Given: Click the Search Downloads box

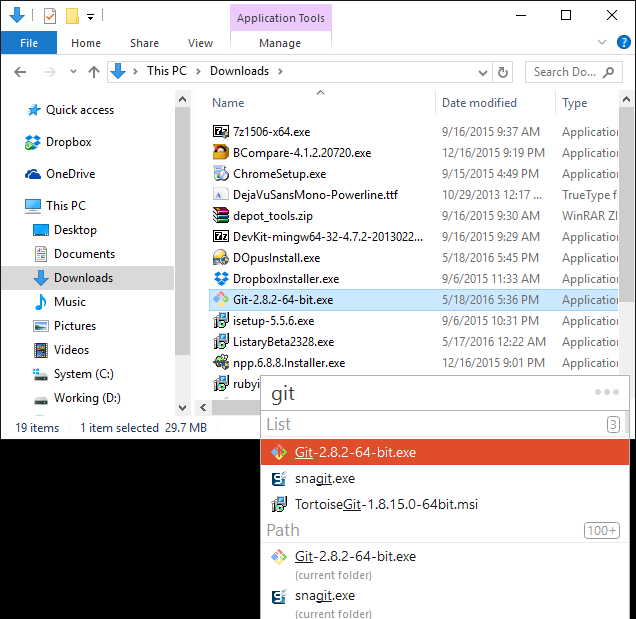Looking at the screenshot, I should click(574, 72).
